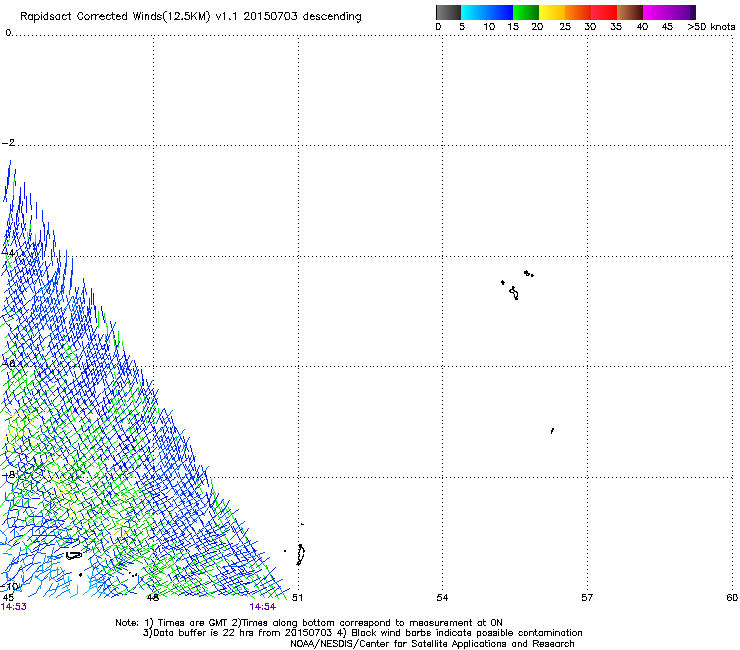The width and height of the screenshot is (740, 650).
Task: Click the '>50 knots' legend label
Action: [711, 27]
